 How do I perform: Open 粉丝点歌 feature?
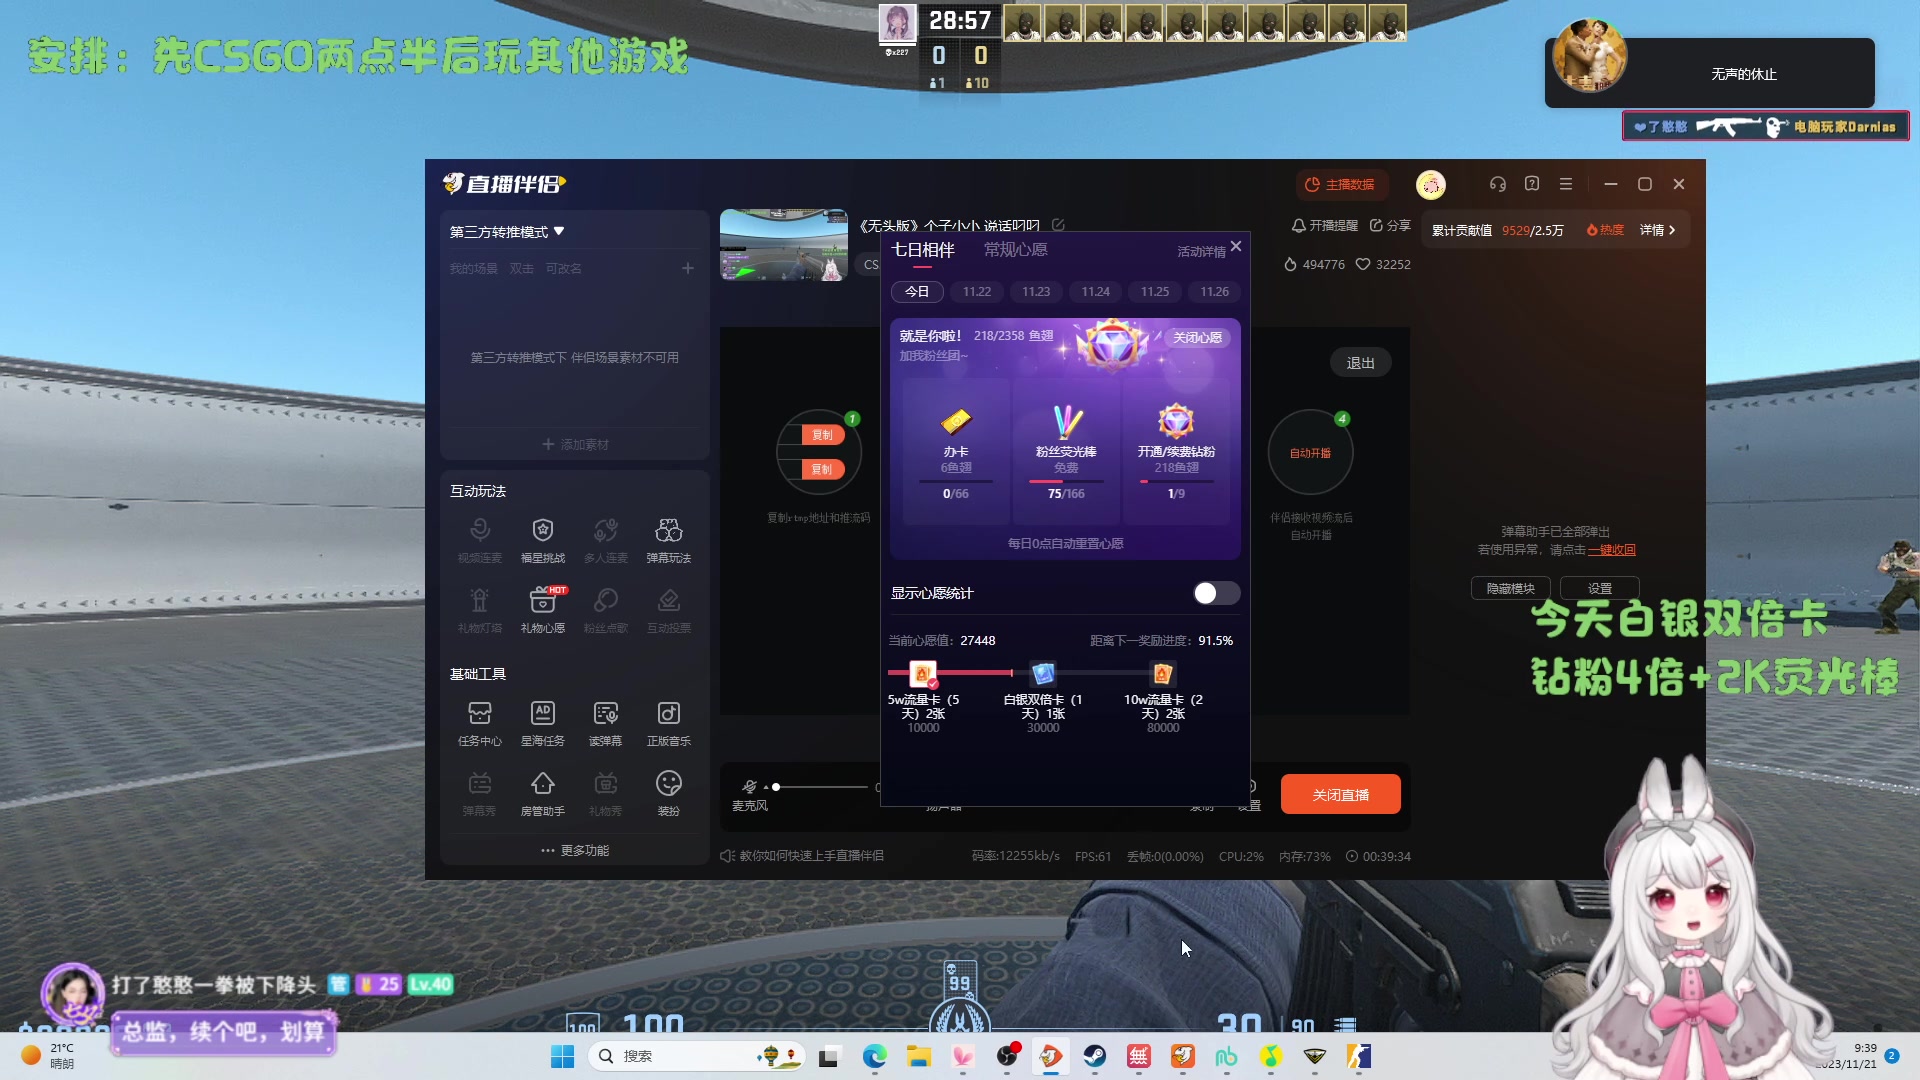click(x=606, y=610)
